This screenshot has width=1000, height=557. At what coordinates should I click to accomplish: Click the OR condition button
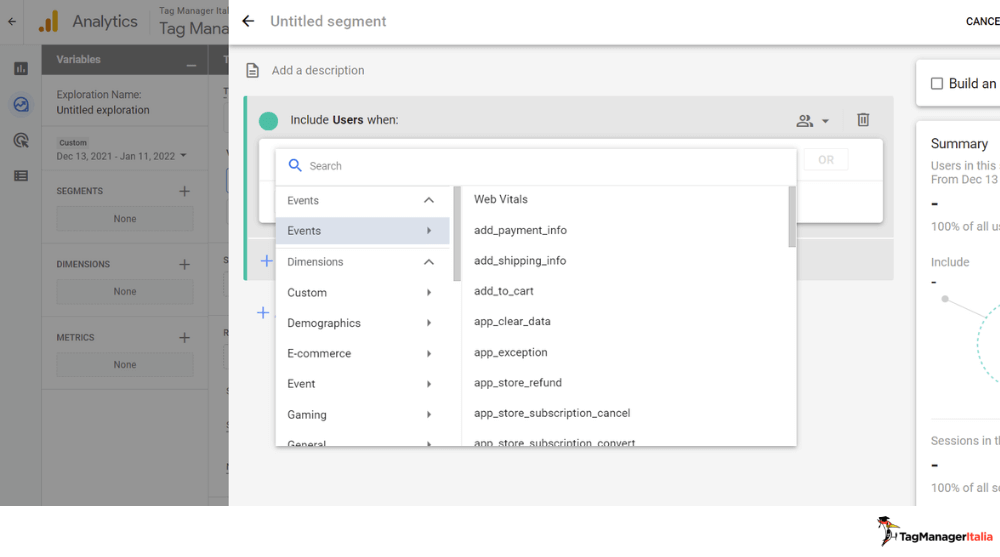[826, 160]
